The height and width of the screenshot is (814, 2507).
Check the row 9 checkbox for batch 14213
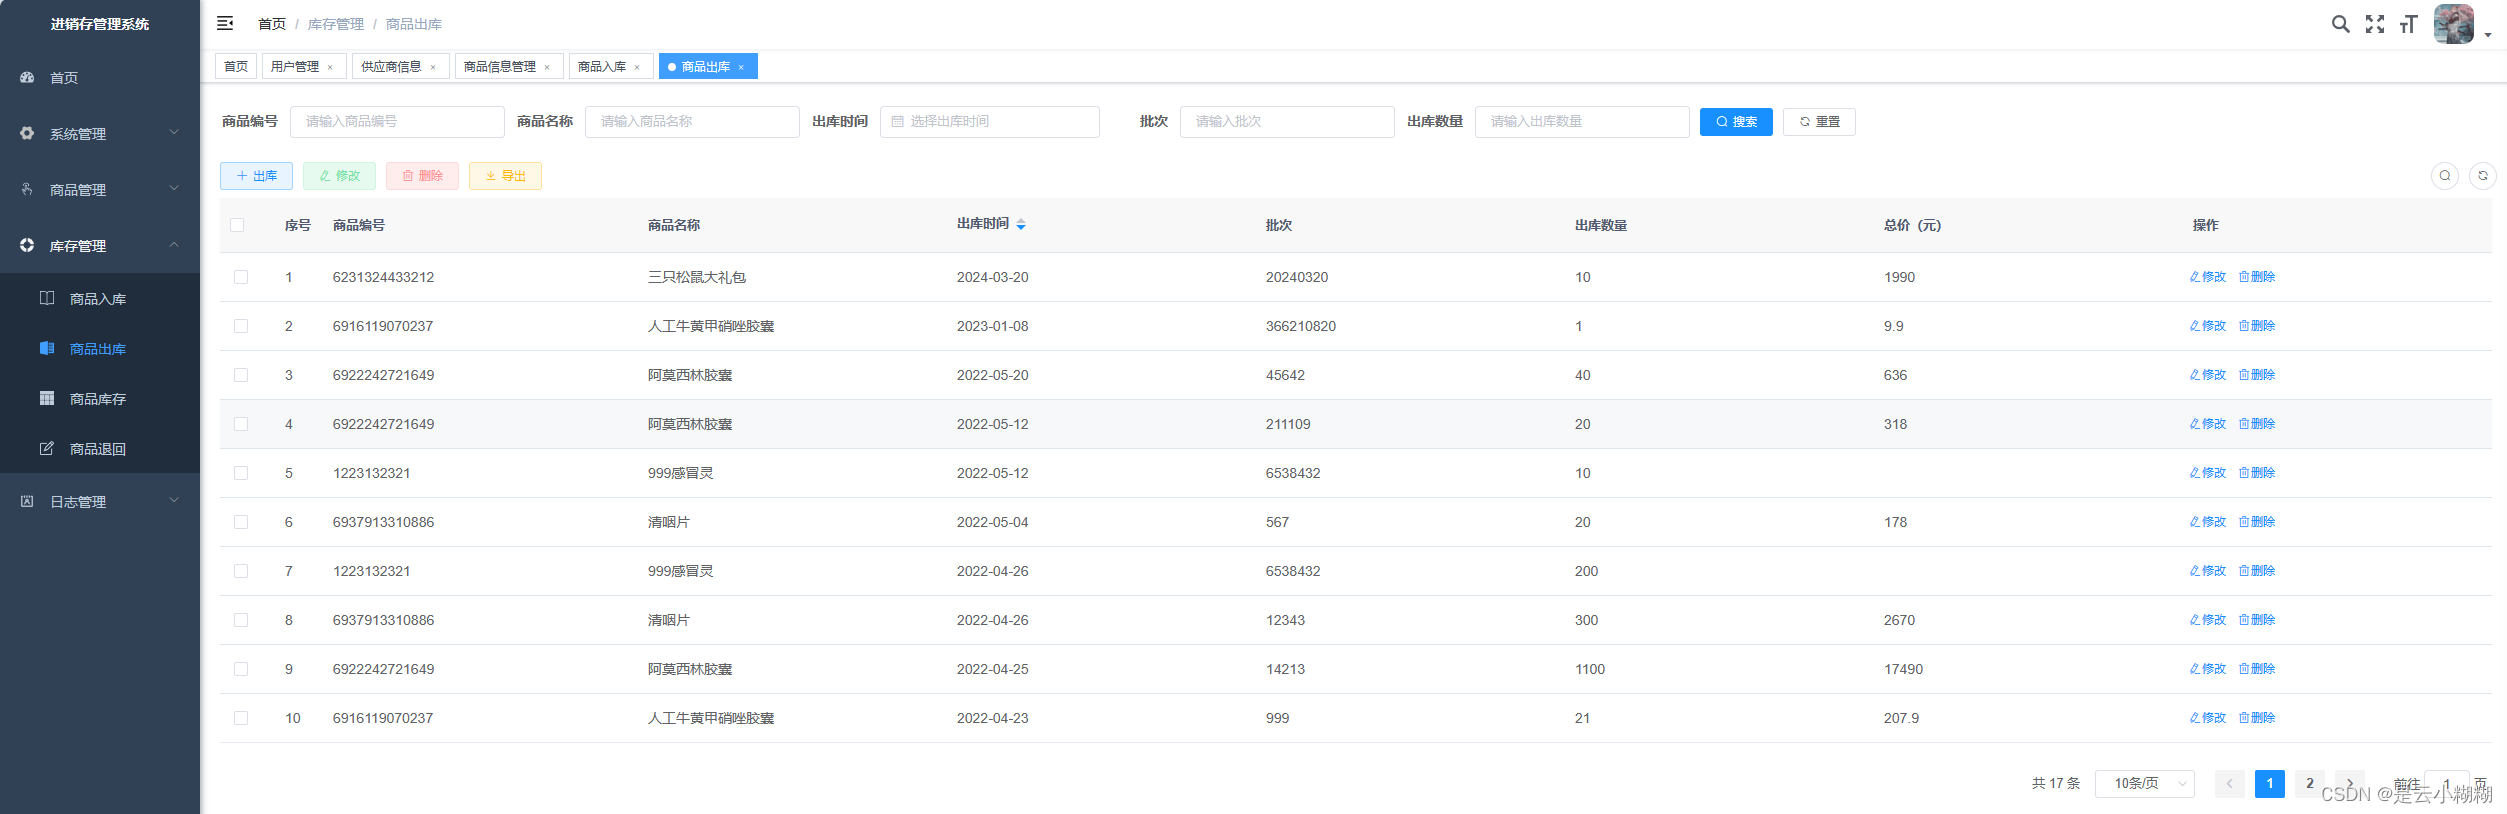[241, 669]
